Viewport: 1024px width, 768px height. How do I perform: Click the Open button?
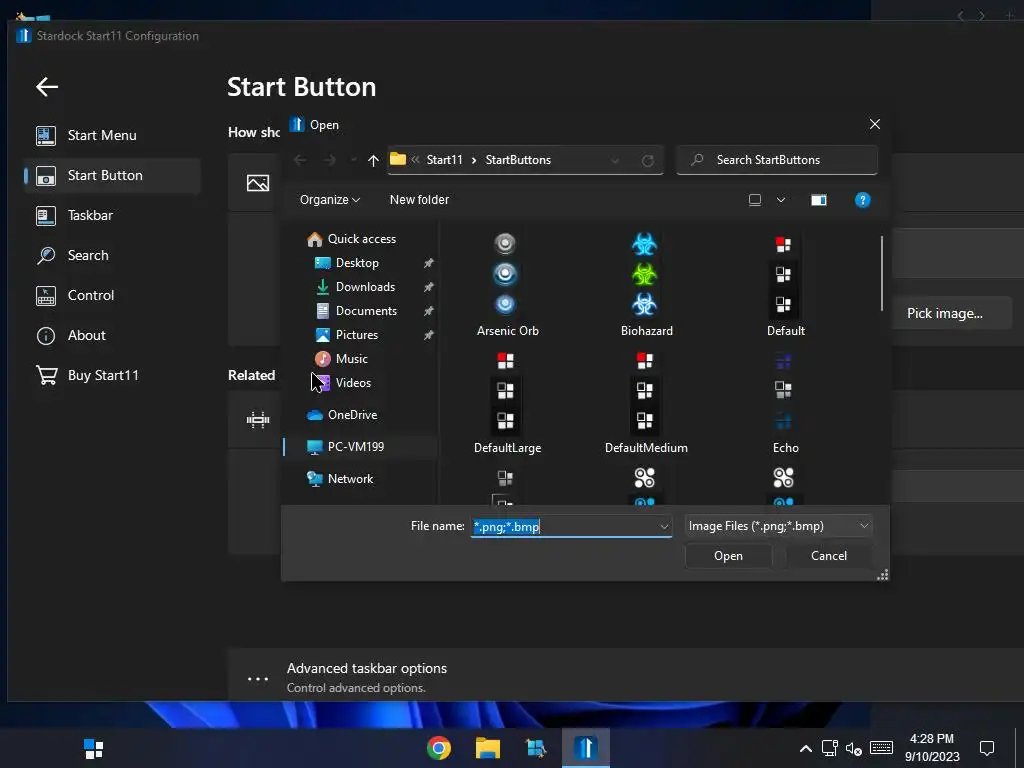pyautogui.click(x=728, y=556)
